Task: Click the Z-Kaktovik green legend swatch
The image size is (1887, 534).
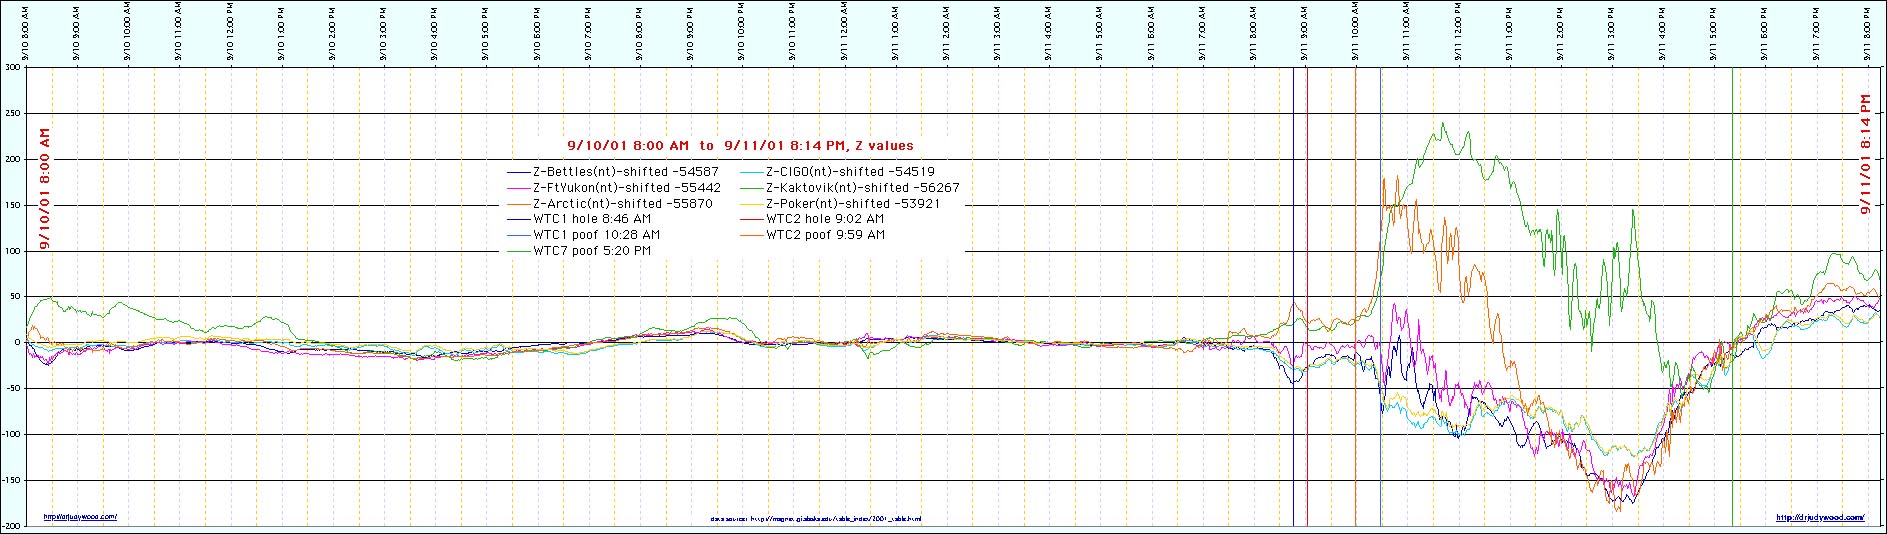Action: click(x=751, y=188)
